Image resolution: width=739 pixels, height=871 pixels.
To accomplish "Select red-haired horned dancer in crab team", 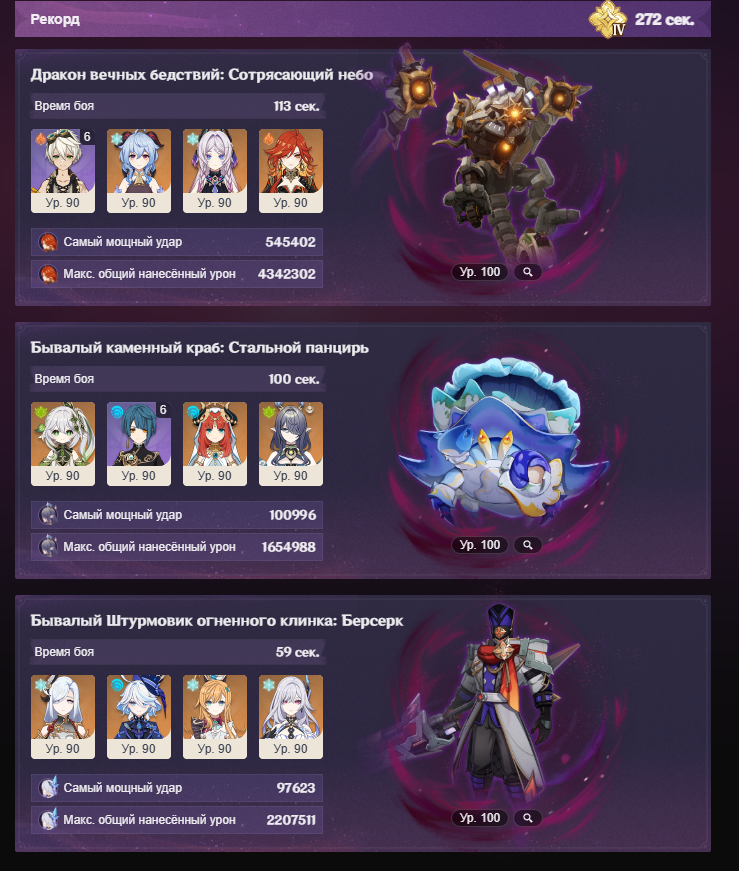I will pos(215,444).
